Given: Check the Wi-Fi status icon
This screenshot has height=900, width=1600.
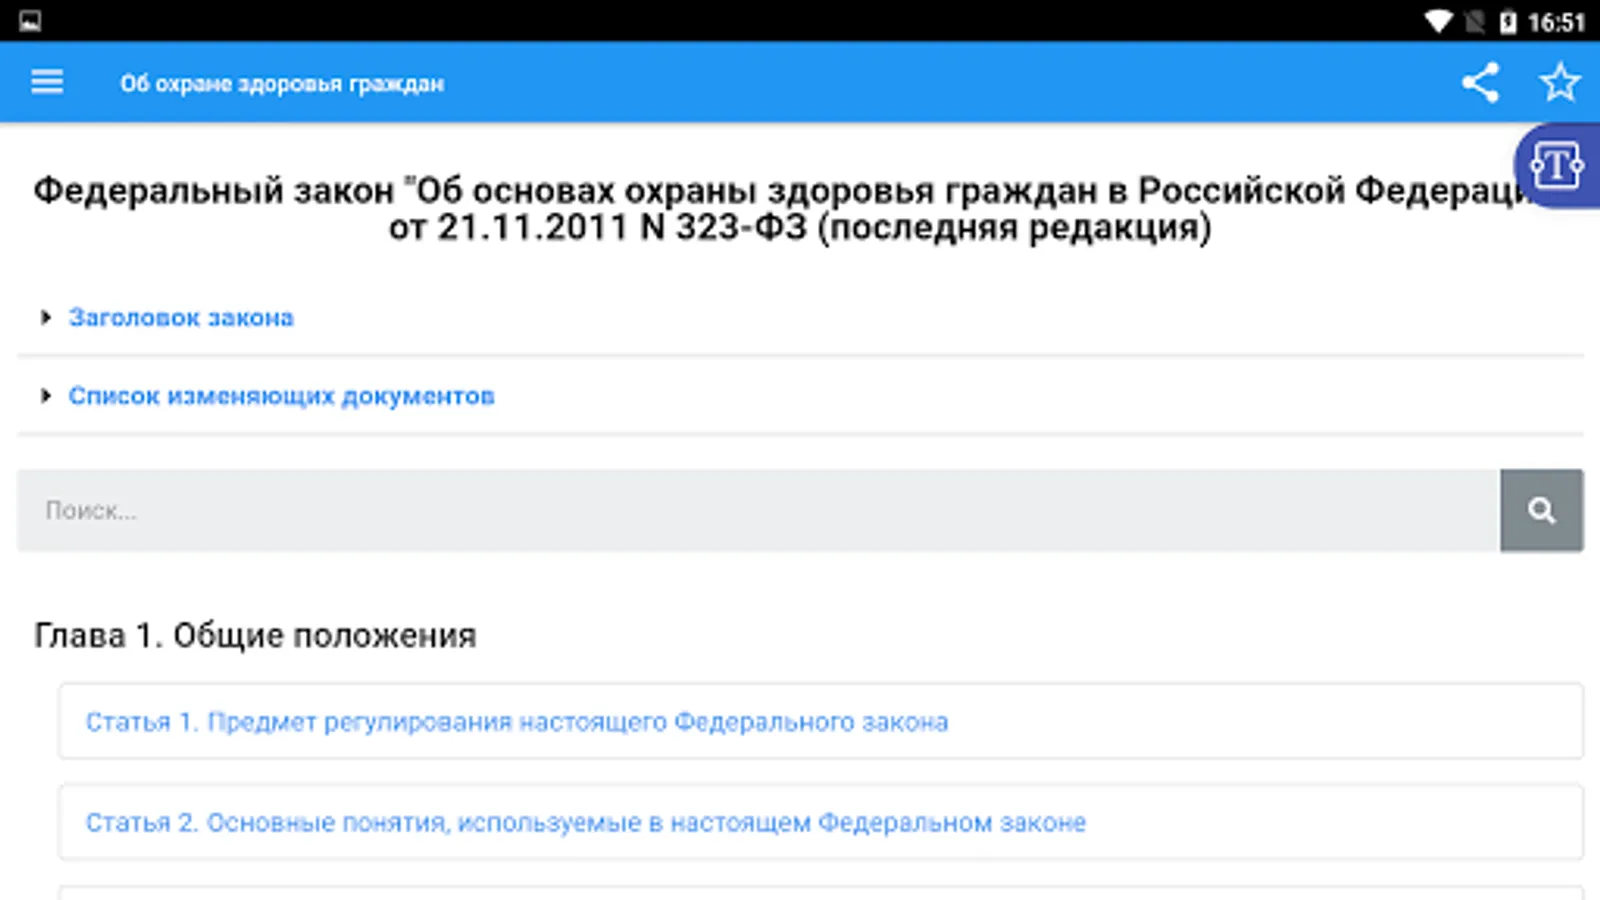Looking at the screenshot, I should point(1438,21).
